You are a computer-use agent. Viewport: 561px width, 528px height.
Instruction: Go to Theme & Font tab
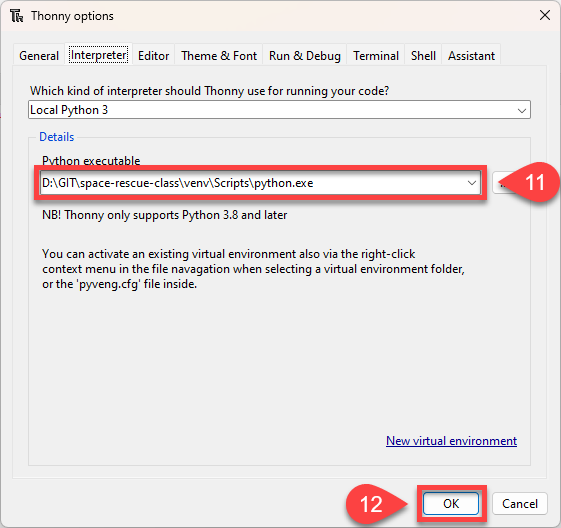click(x=219, y=56)
